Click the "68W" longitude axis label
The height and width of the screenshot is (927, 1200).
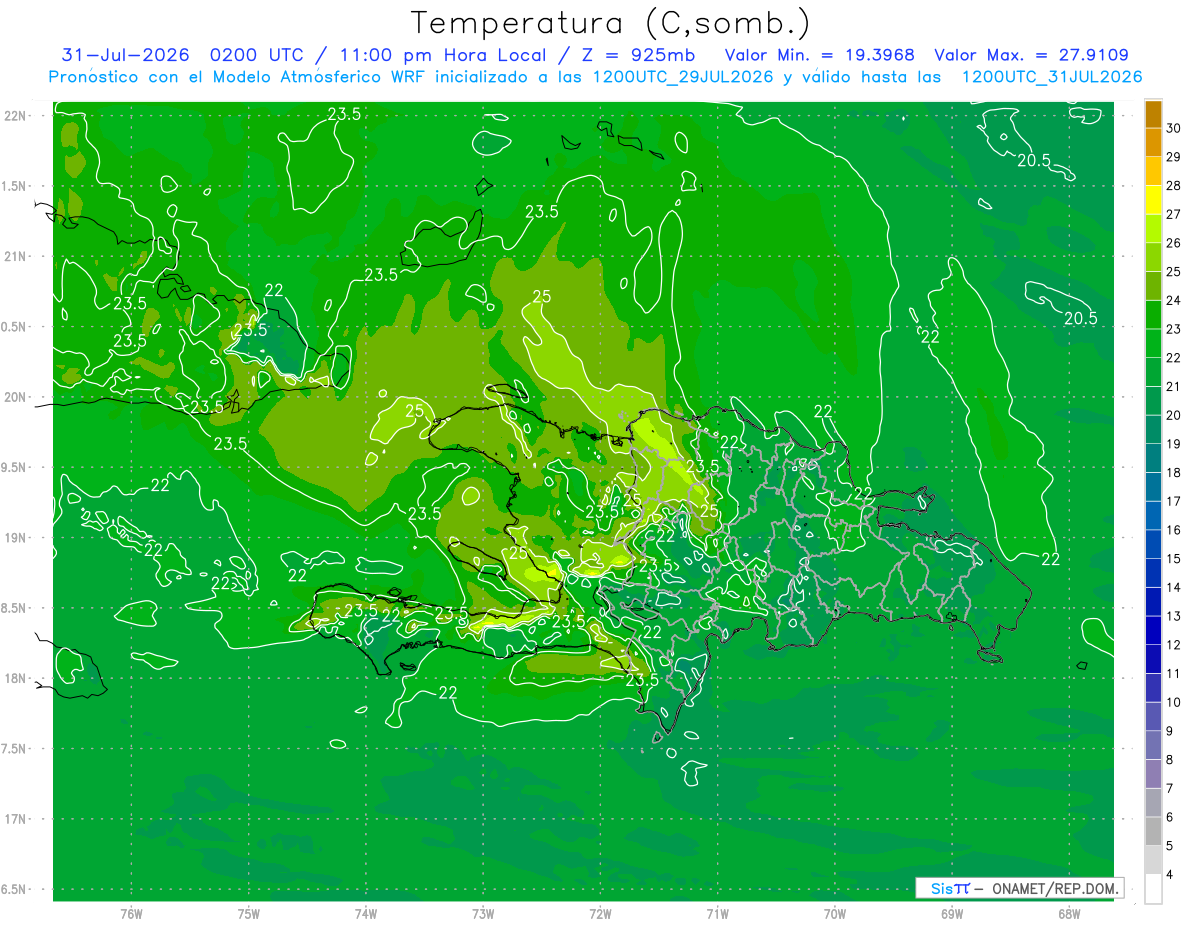1069,913
